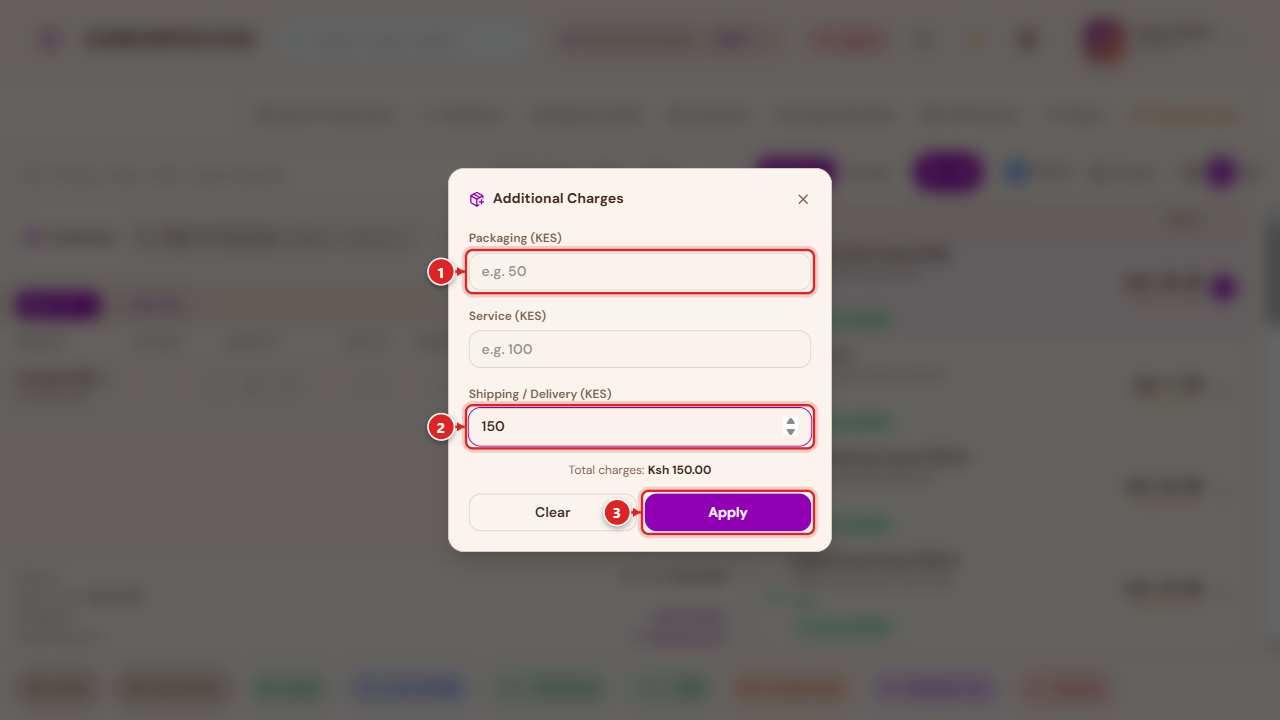This screenshot has height=720, width=1280.
Task: Click the red step 2 badge
Action: pyautogui.click(x=441, y=427)
